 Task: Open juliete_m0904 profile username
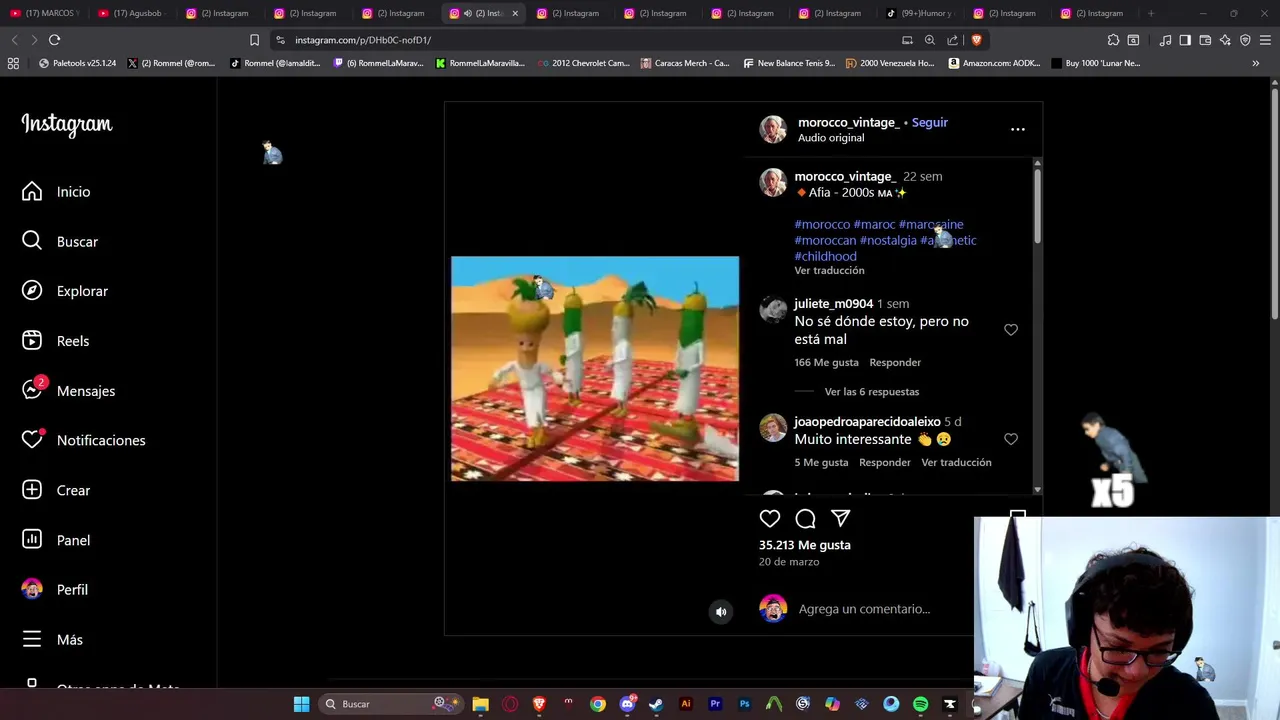833,303
